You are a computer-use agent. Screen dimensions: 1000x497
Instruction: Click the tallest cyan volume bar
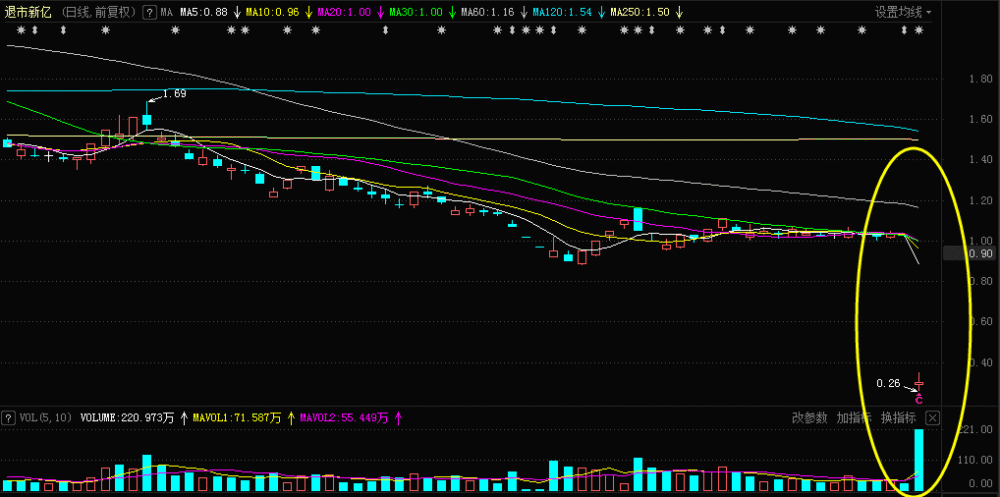[x=919, y=460]
